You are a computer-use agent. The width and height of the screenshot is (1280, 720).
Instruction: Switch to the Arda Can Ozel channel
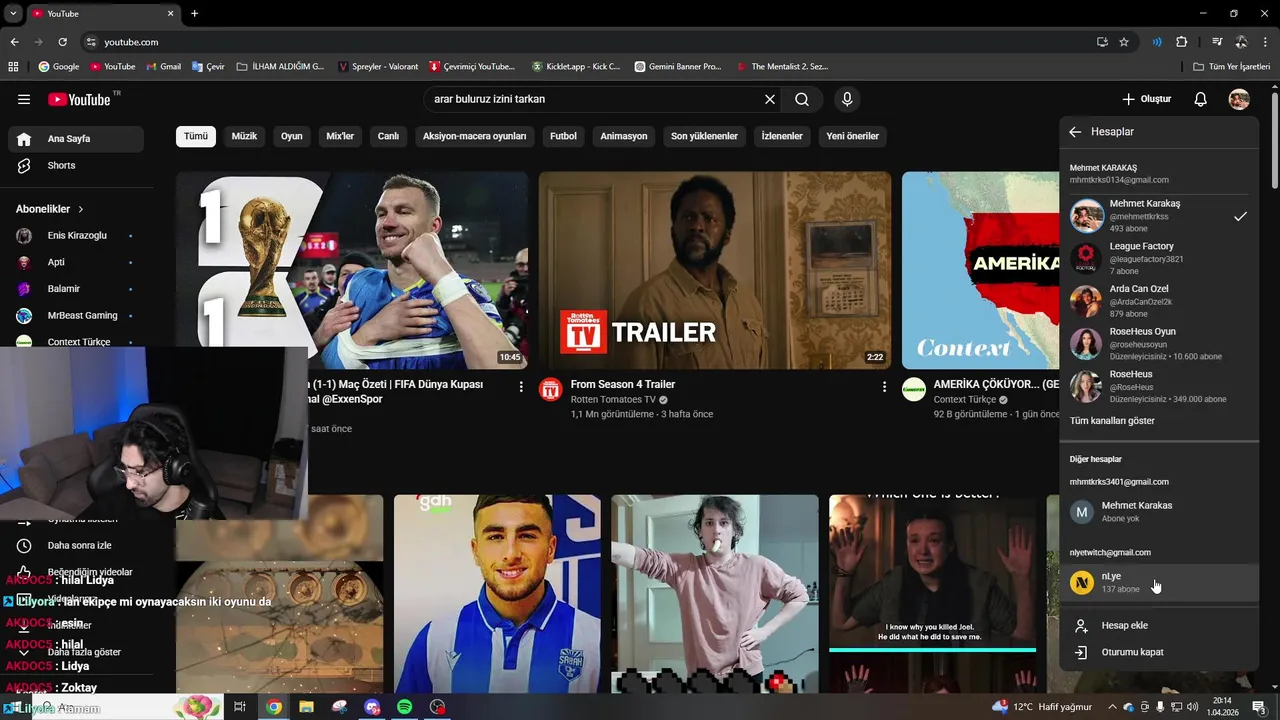(x=1159, y=301)
